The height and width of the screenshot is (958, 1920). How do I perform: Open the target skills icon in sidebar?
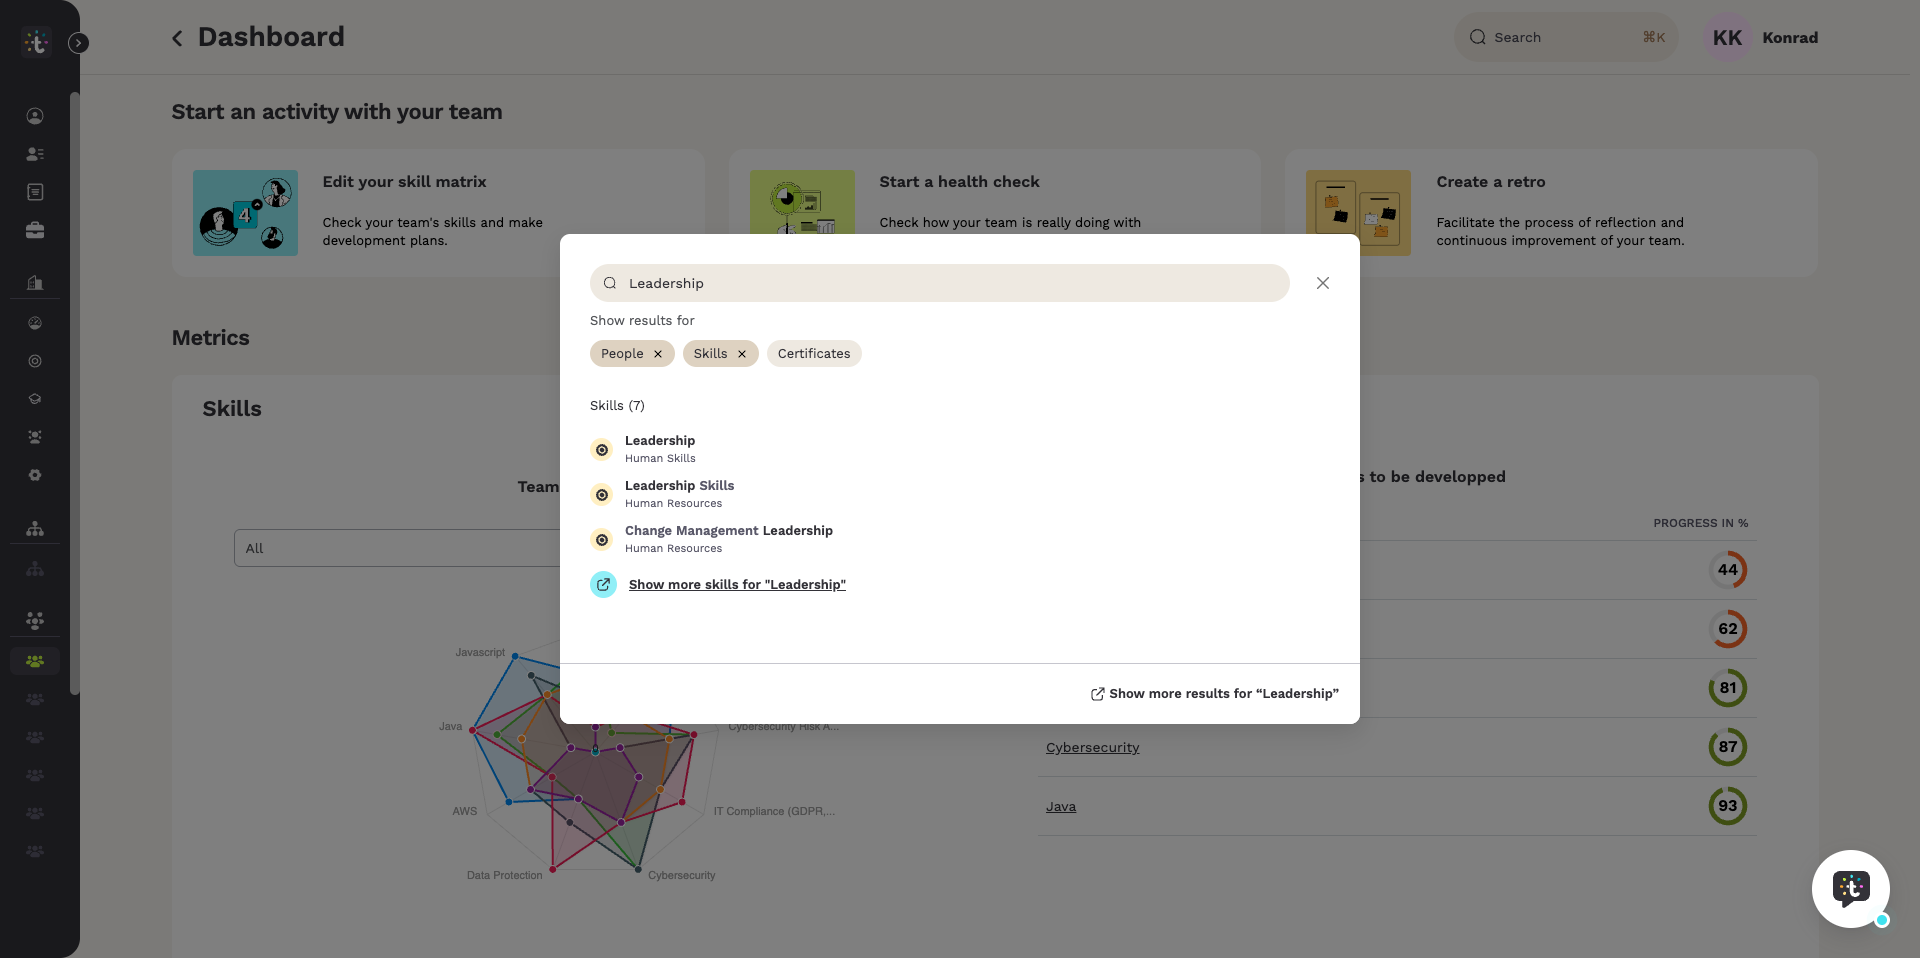tap(35, 361)
